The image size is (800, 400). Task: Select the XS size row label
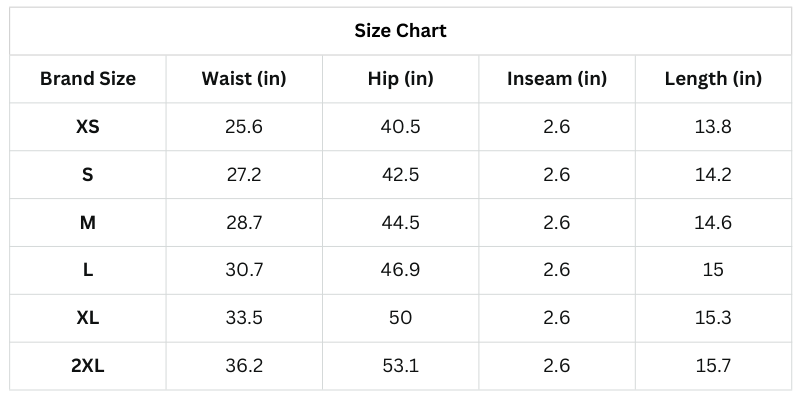point(88,127)
